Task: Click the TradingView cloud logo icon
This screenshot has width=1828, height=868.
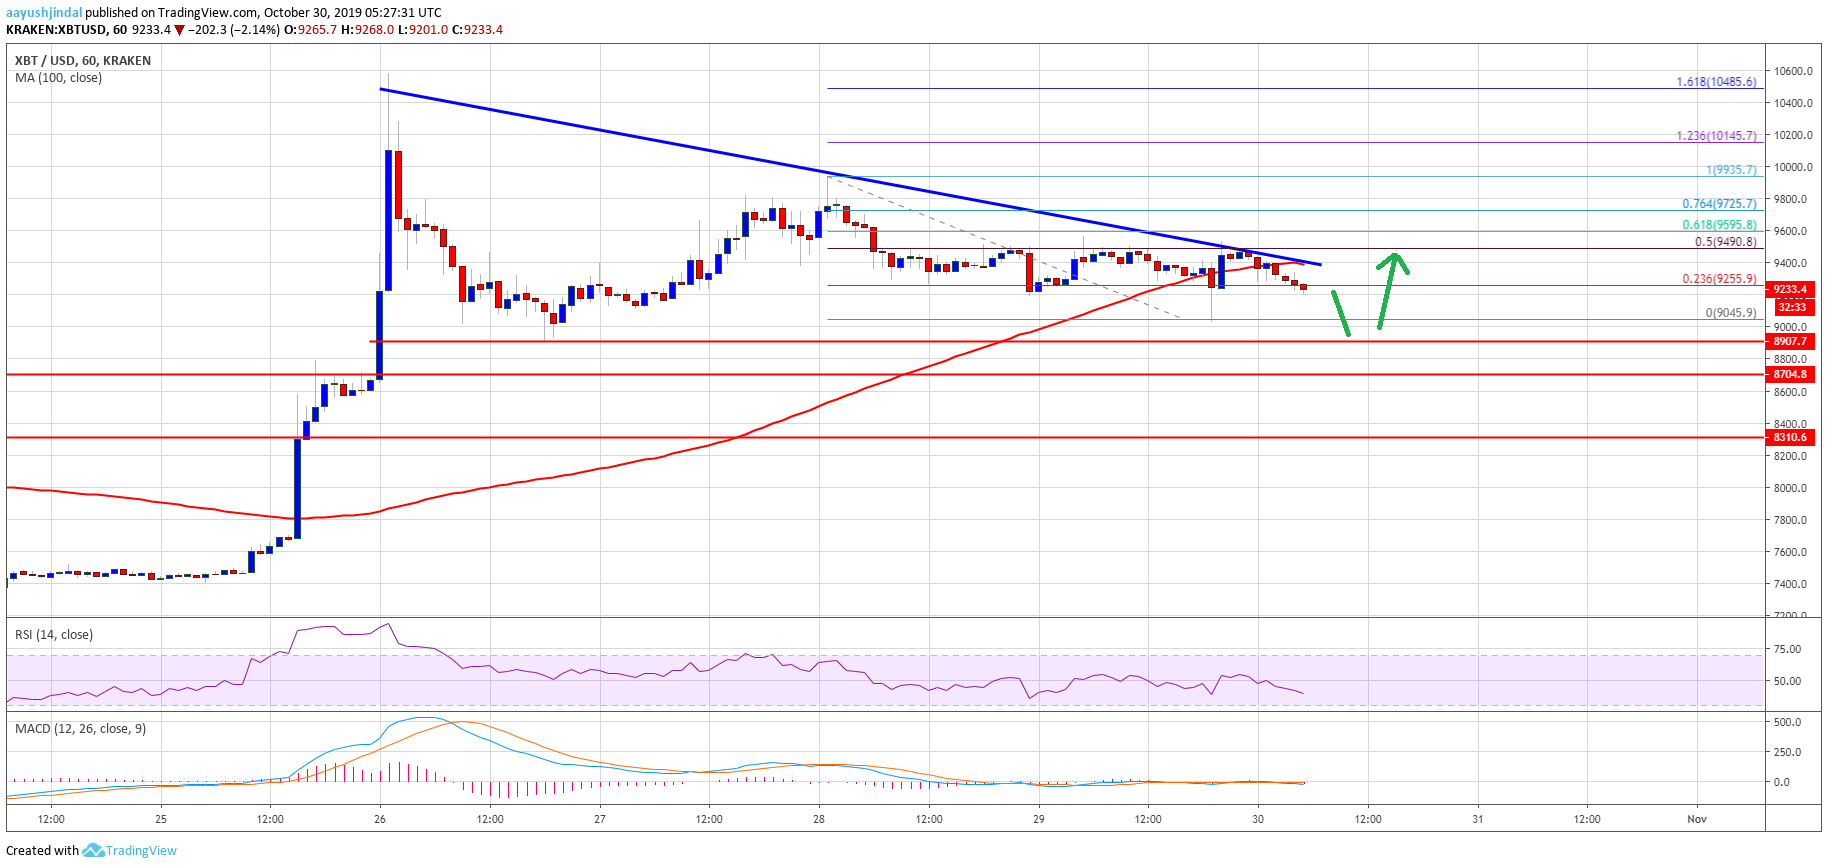Action: point(93,851)
